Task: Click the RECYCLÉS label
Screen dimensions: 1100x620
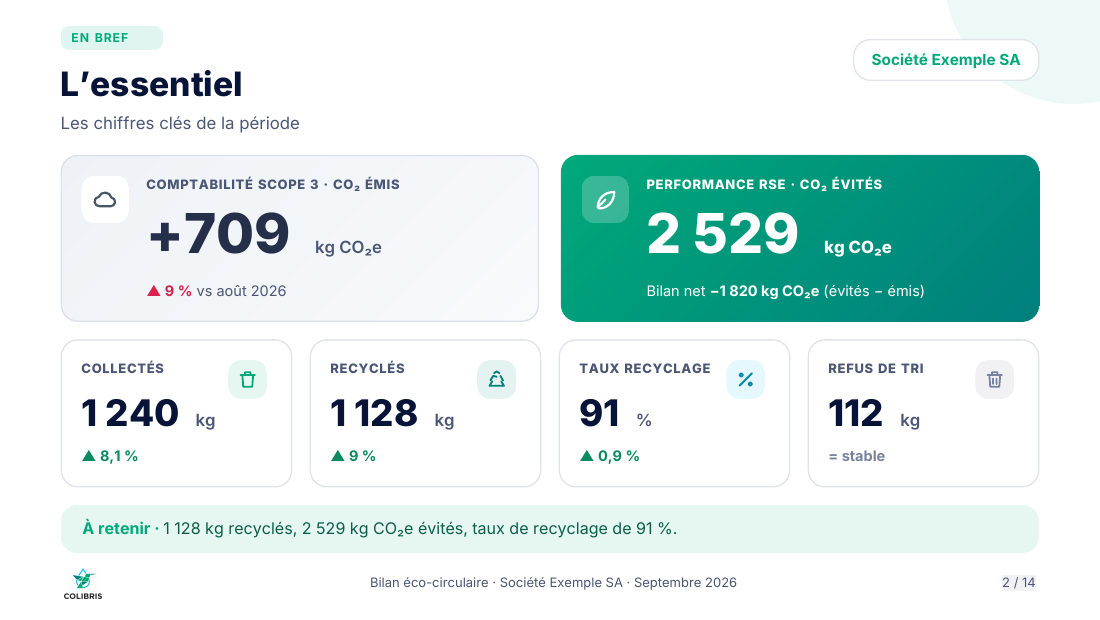Action: coord(368,368)
